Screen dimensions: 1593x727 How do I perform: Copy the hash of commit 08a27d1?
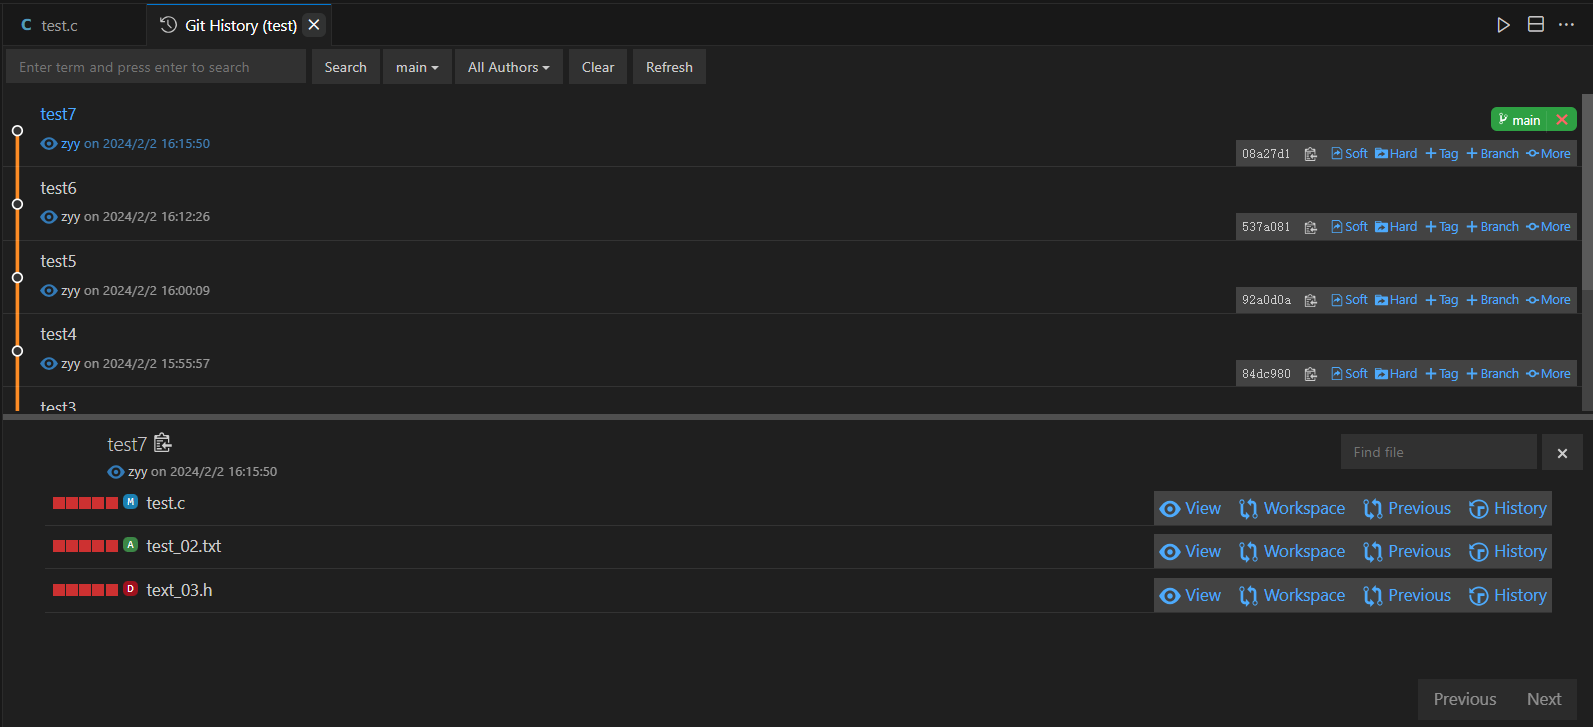pos(1310,154)
